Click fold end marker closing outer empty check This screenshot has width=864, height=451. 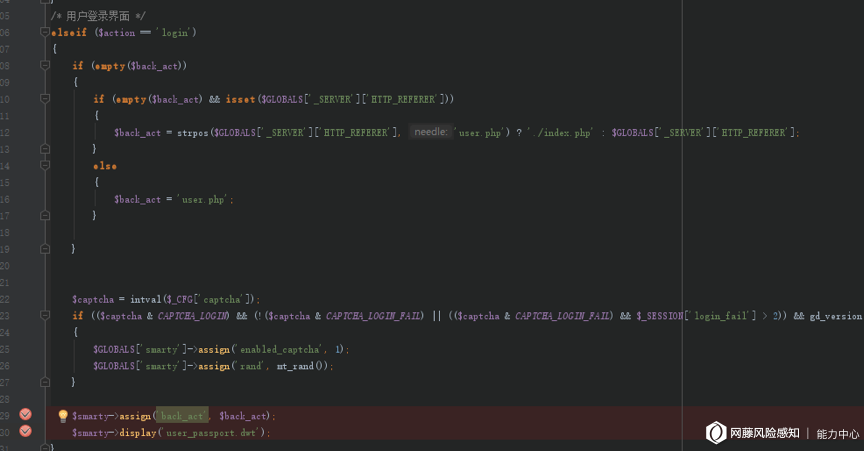(45, 249)
